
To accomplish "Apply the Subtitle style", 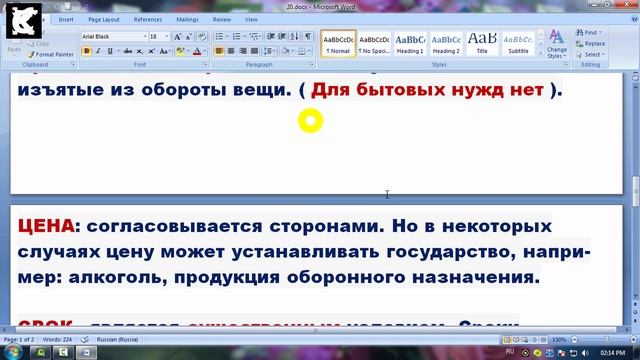I will (x=518, y=43).
